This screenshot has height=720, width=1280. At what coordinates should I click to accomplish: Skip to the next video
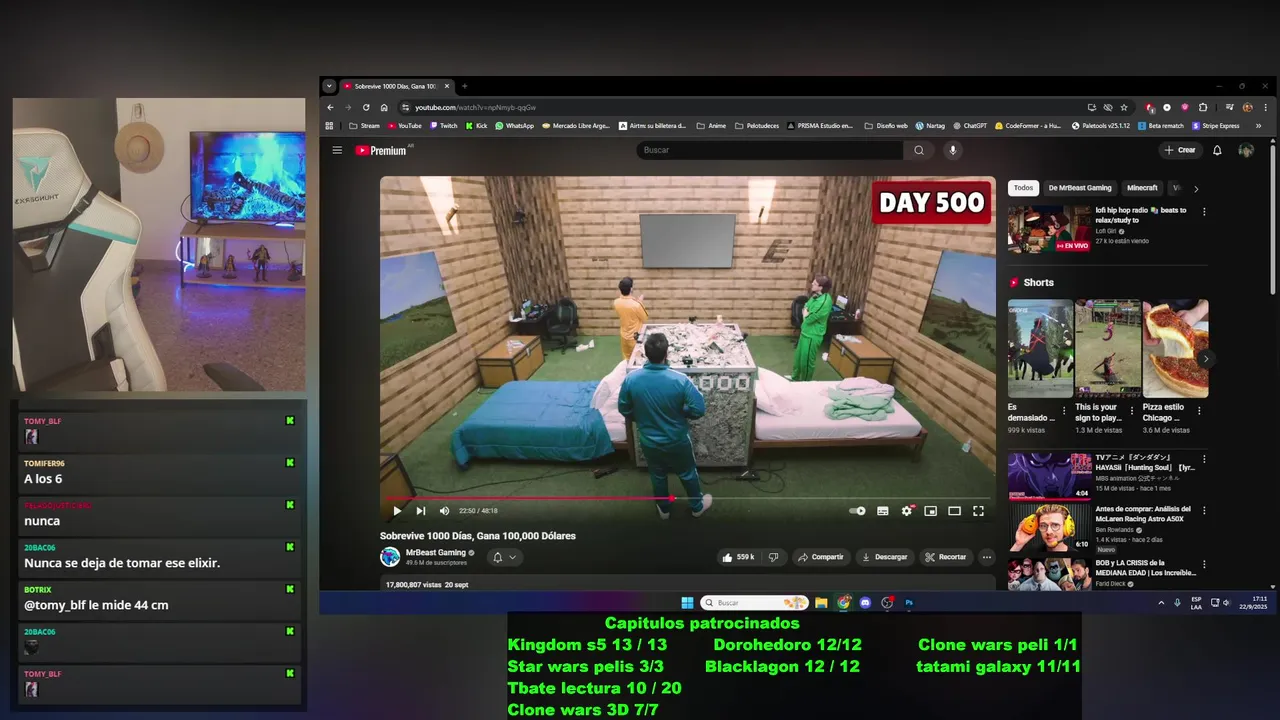tap(421, 511)
